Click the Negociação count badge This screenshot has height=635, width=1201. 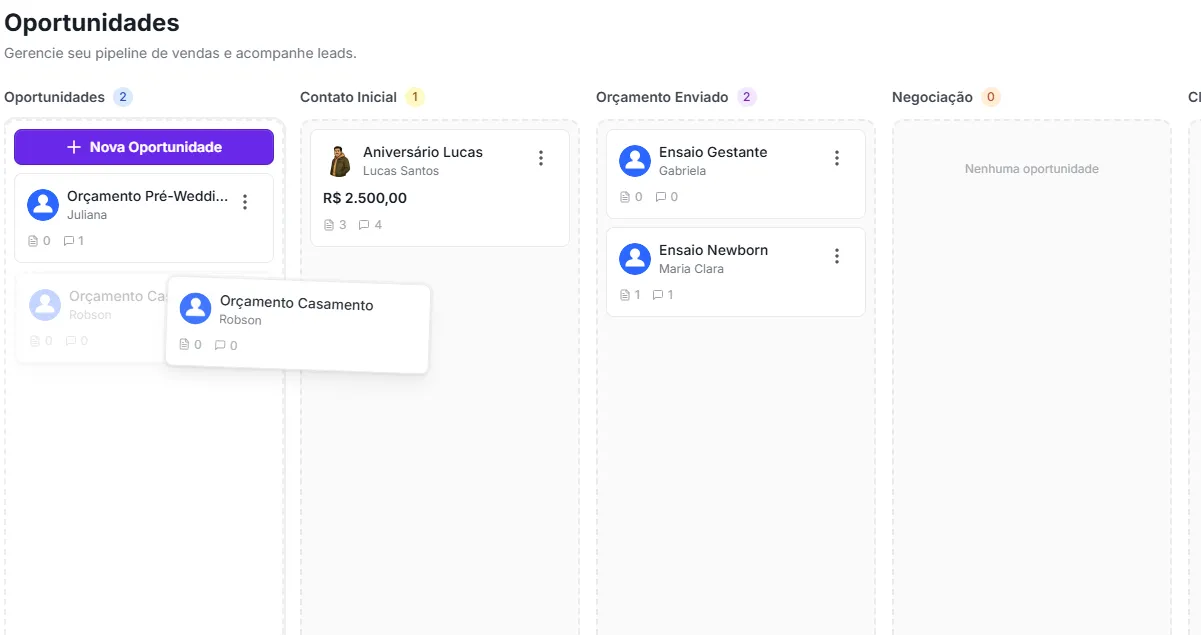(x=991, y=97)
